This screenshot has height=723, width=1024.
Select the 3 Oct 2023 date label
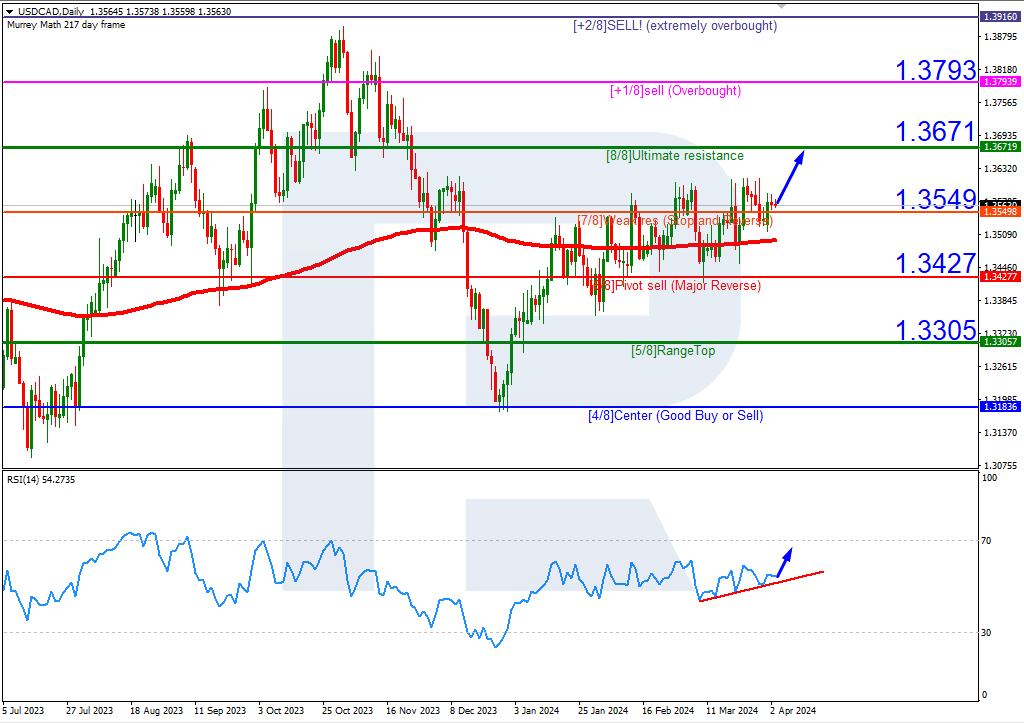tap(281, 711)
